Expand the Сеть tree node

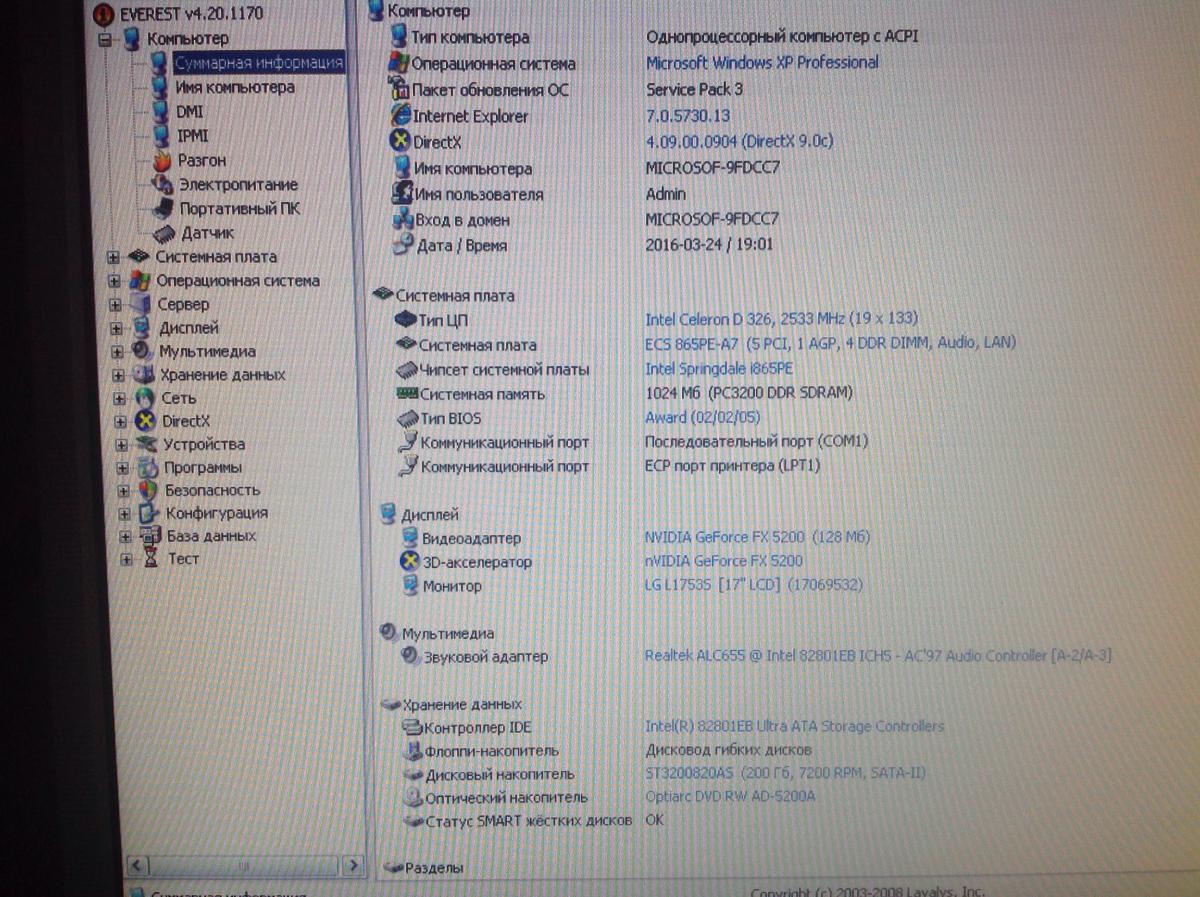[x=120, y=398]
